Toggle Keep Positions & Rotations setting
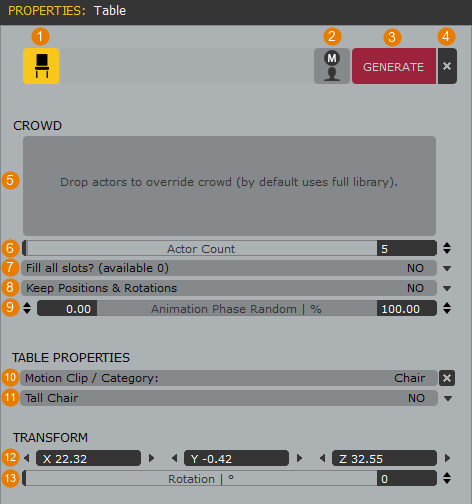The height and width of the screenshot is (504, 472). coord(229,288)
